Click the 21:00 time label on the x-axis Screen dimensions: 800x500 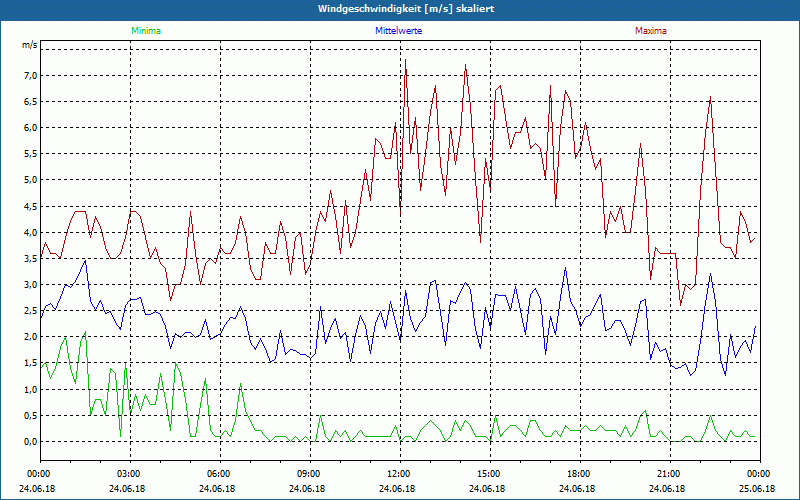click(x=669, y=473)
